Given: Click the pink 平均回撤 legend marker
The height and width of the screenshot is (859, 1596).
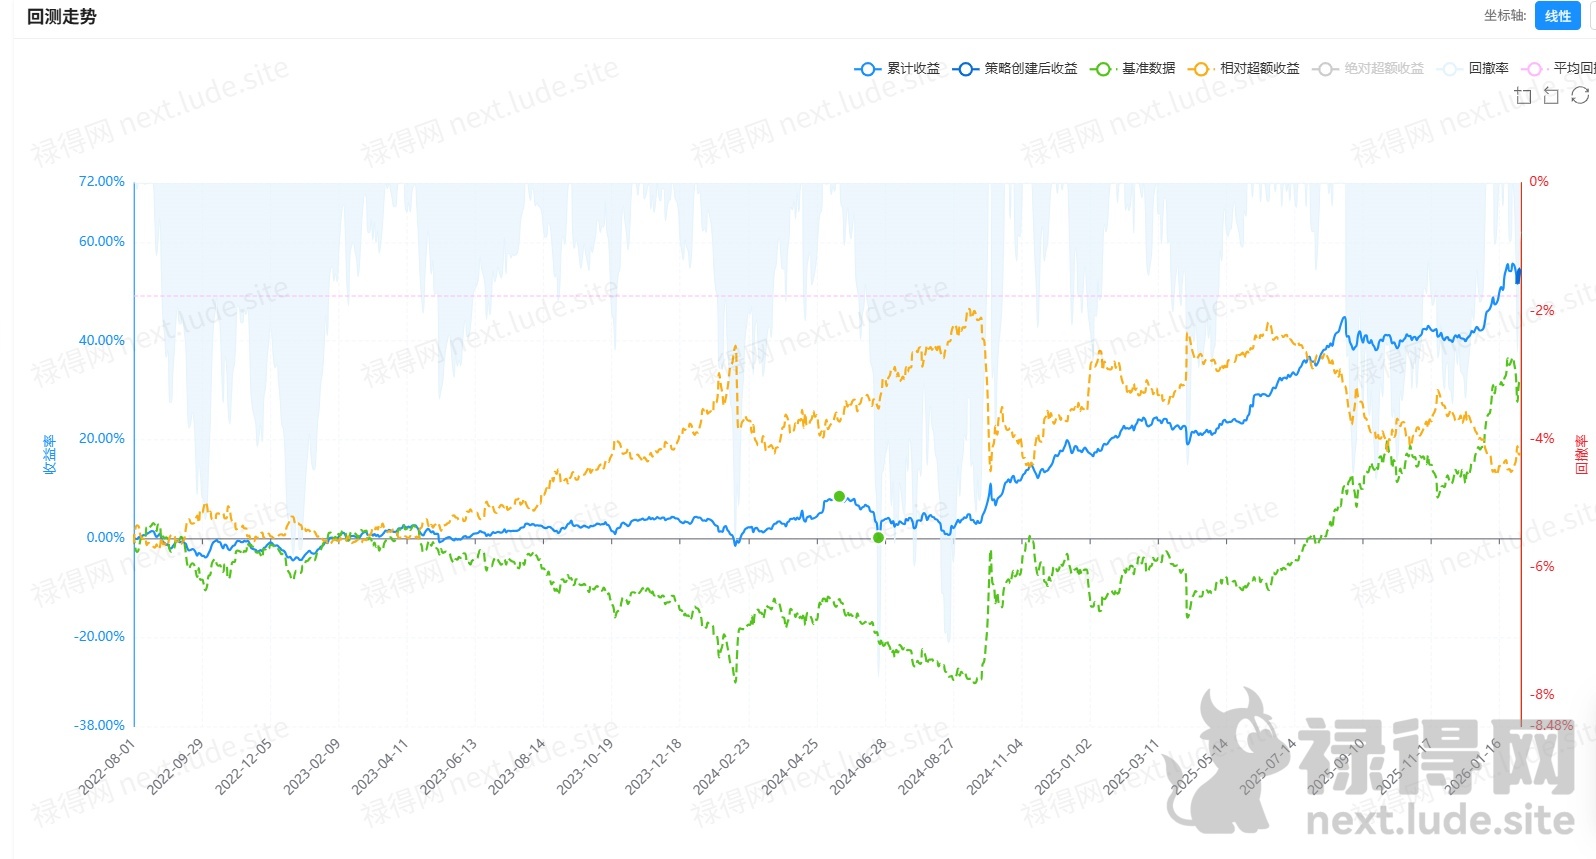Looking at the screenshot, I should coord(1533,69).
